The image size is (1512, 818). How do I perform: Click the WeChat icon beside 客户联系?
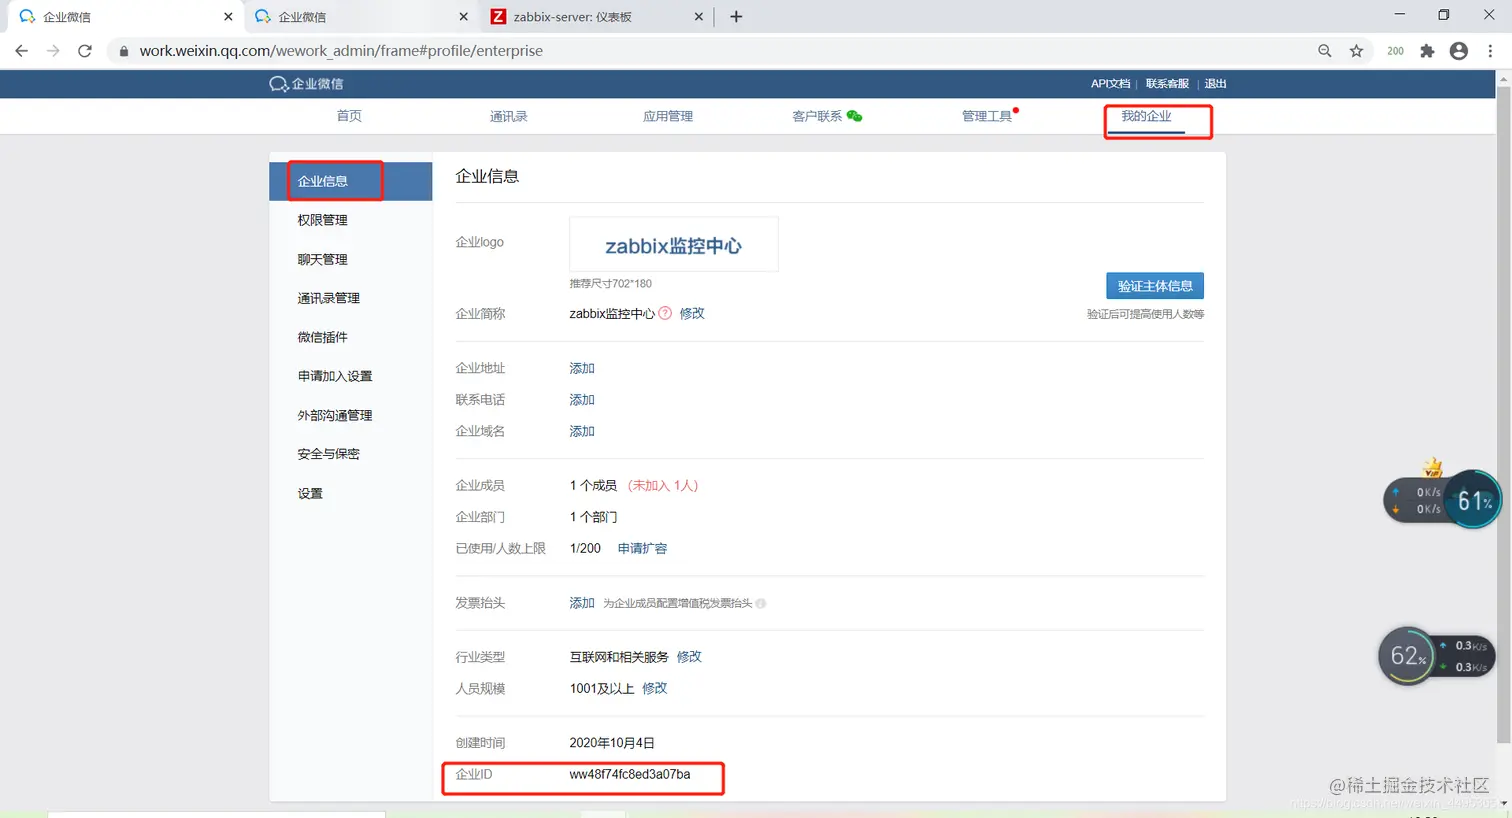point(854,116)
